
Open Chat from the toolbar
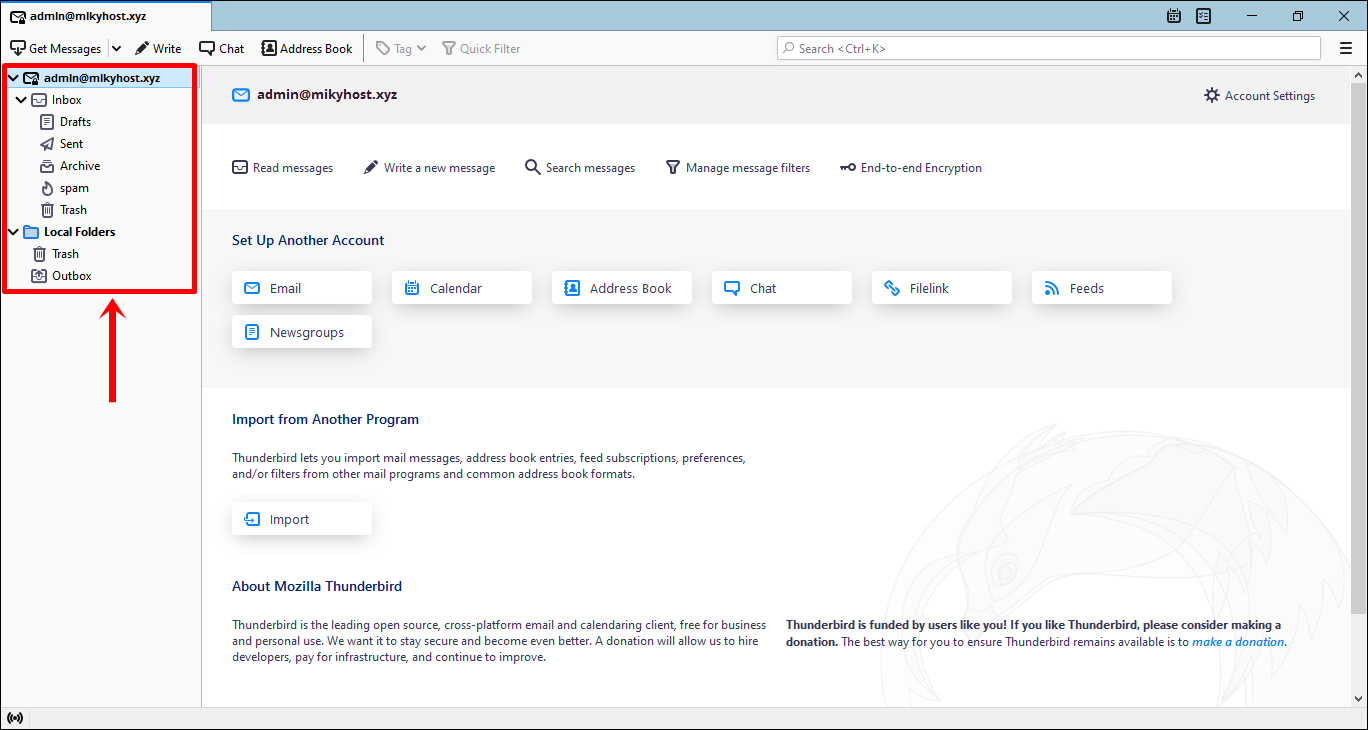(222, 48)
